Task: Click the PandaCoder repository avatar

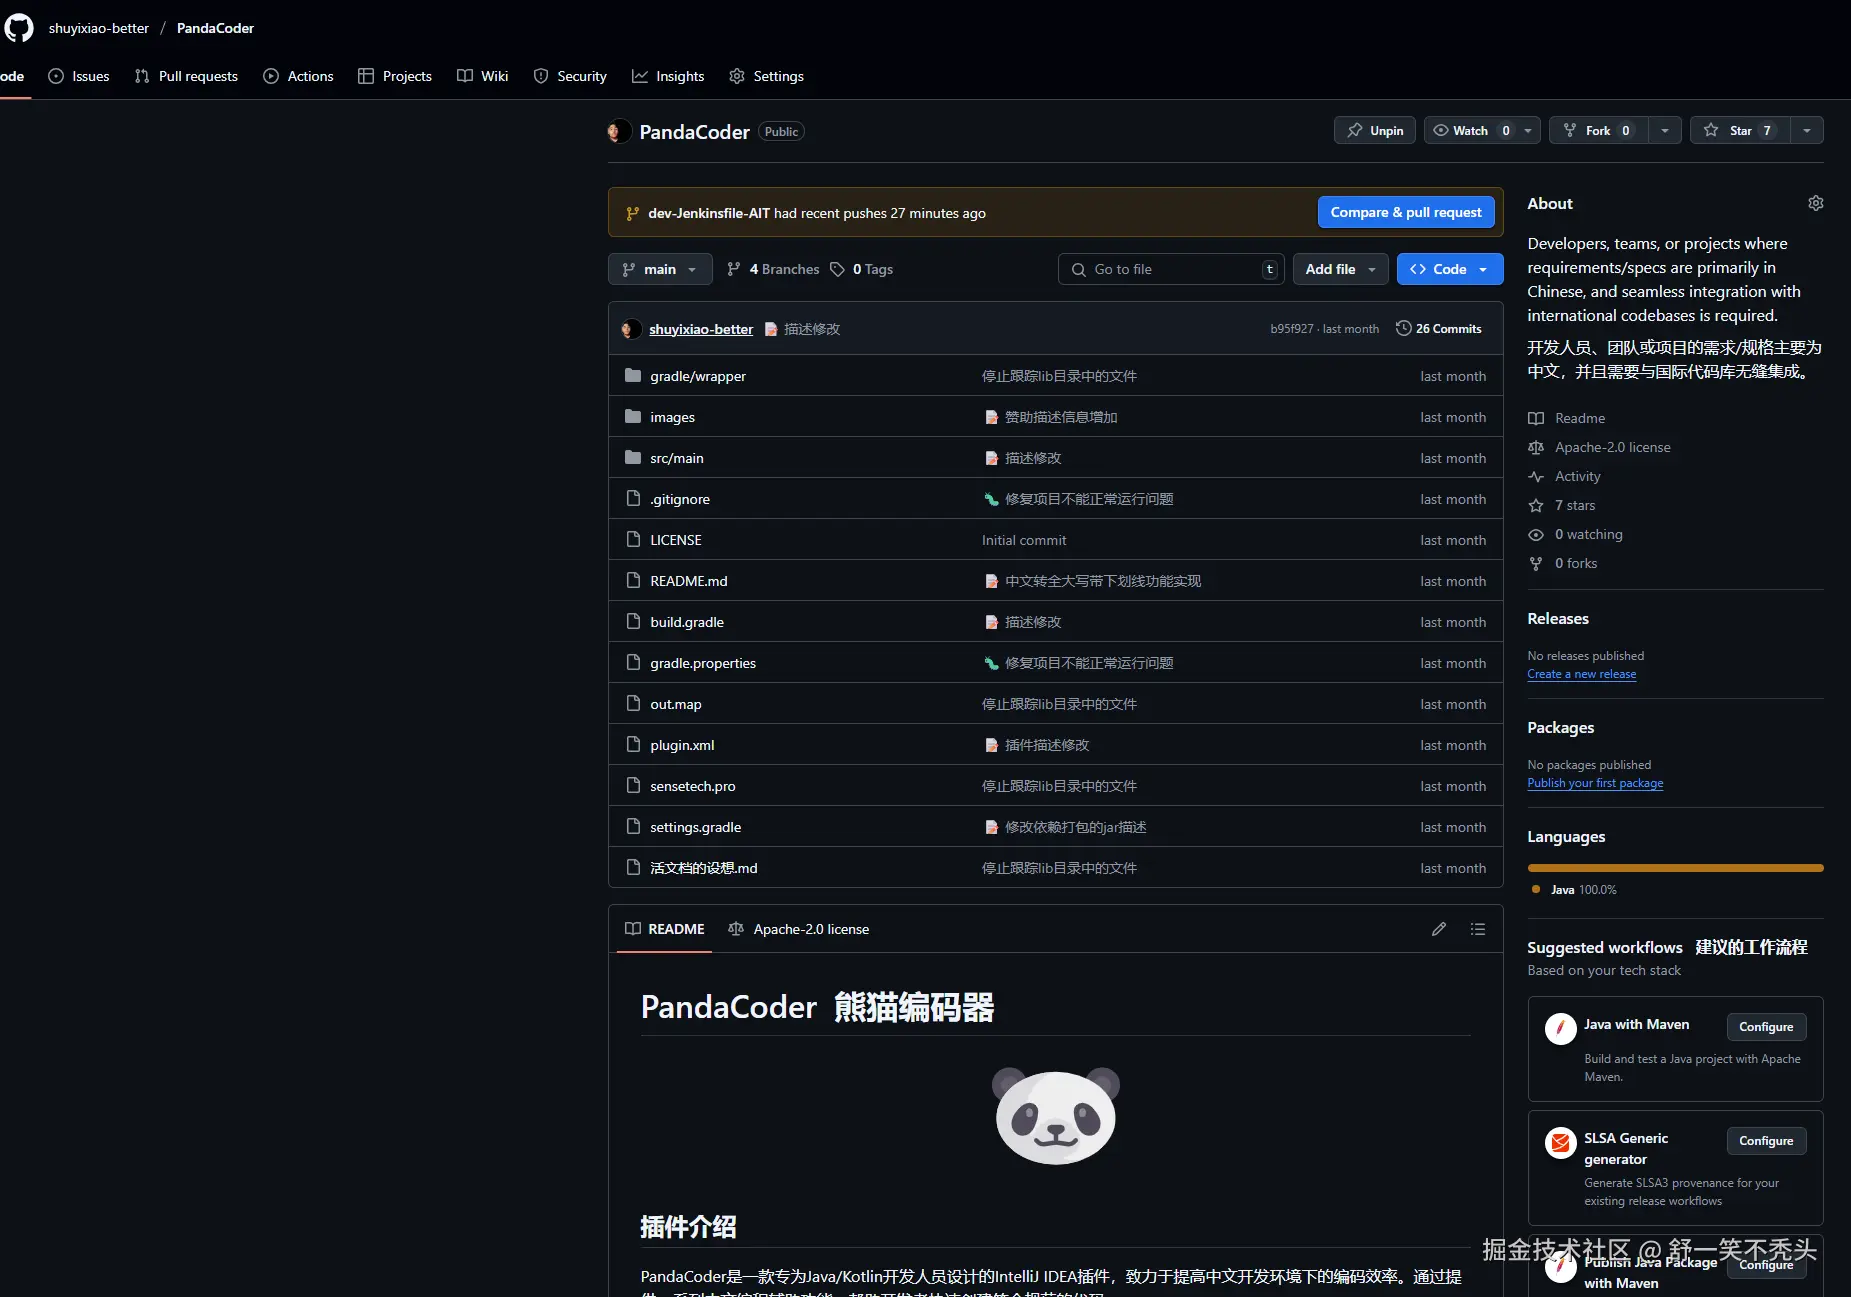Action: pyautogui.click(x=619, y=132)
